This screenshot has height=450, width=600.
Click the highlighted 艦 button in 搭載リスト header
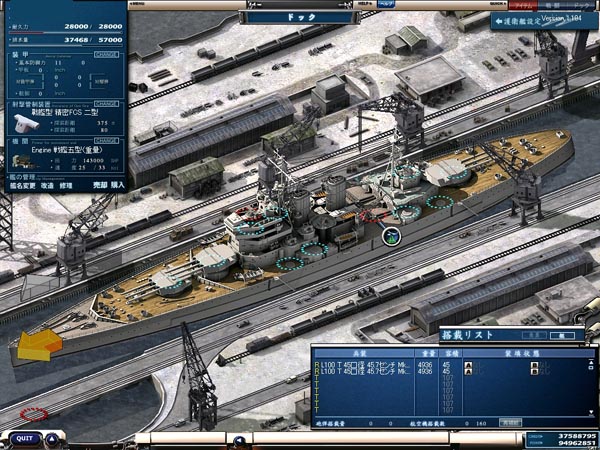pyautogui.click(x=562, y=336)
